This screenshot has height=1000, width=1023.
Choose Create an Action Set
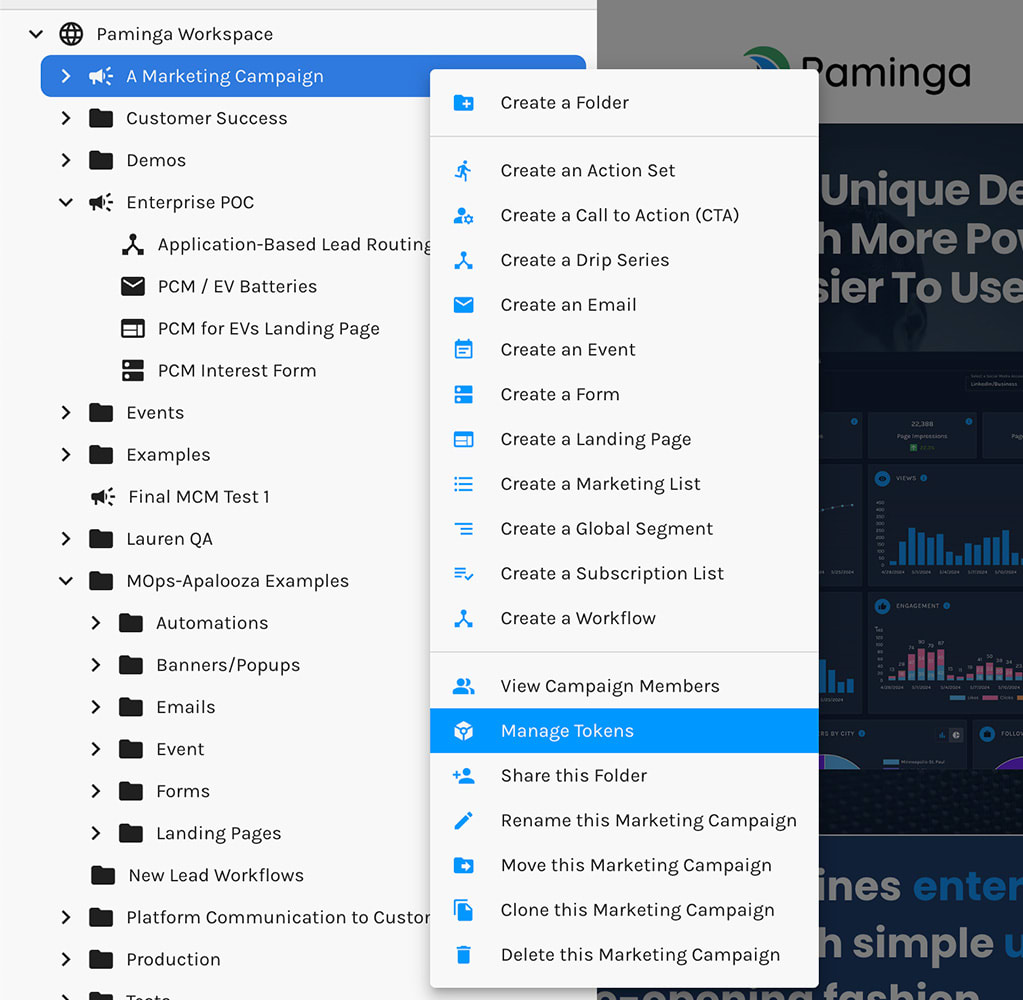(624, 171)
